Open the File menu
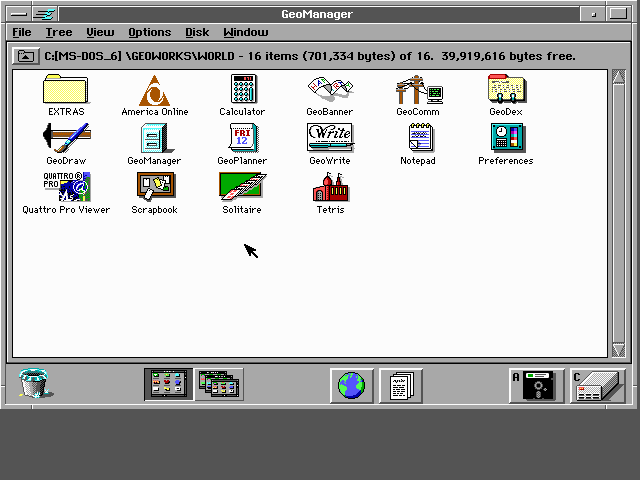This screenshot has width=640, height=480. (22, 32)
